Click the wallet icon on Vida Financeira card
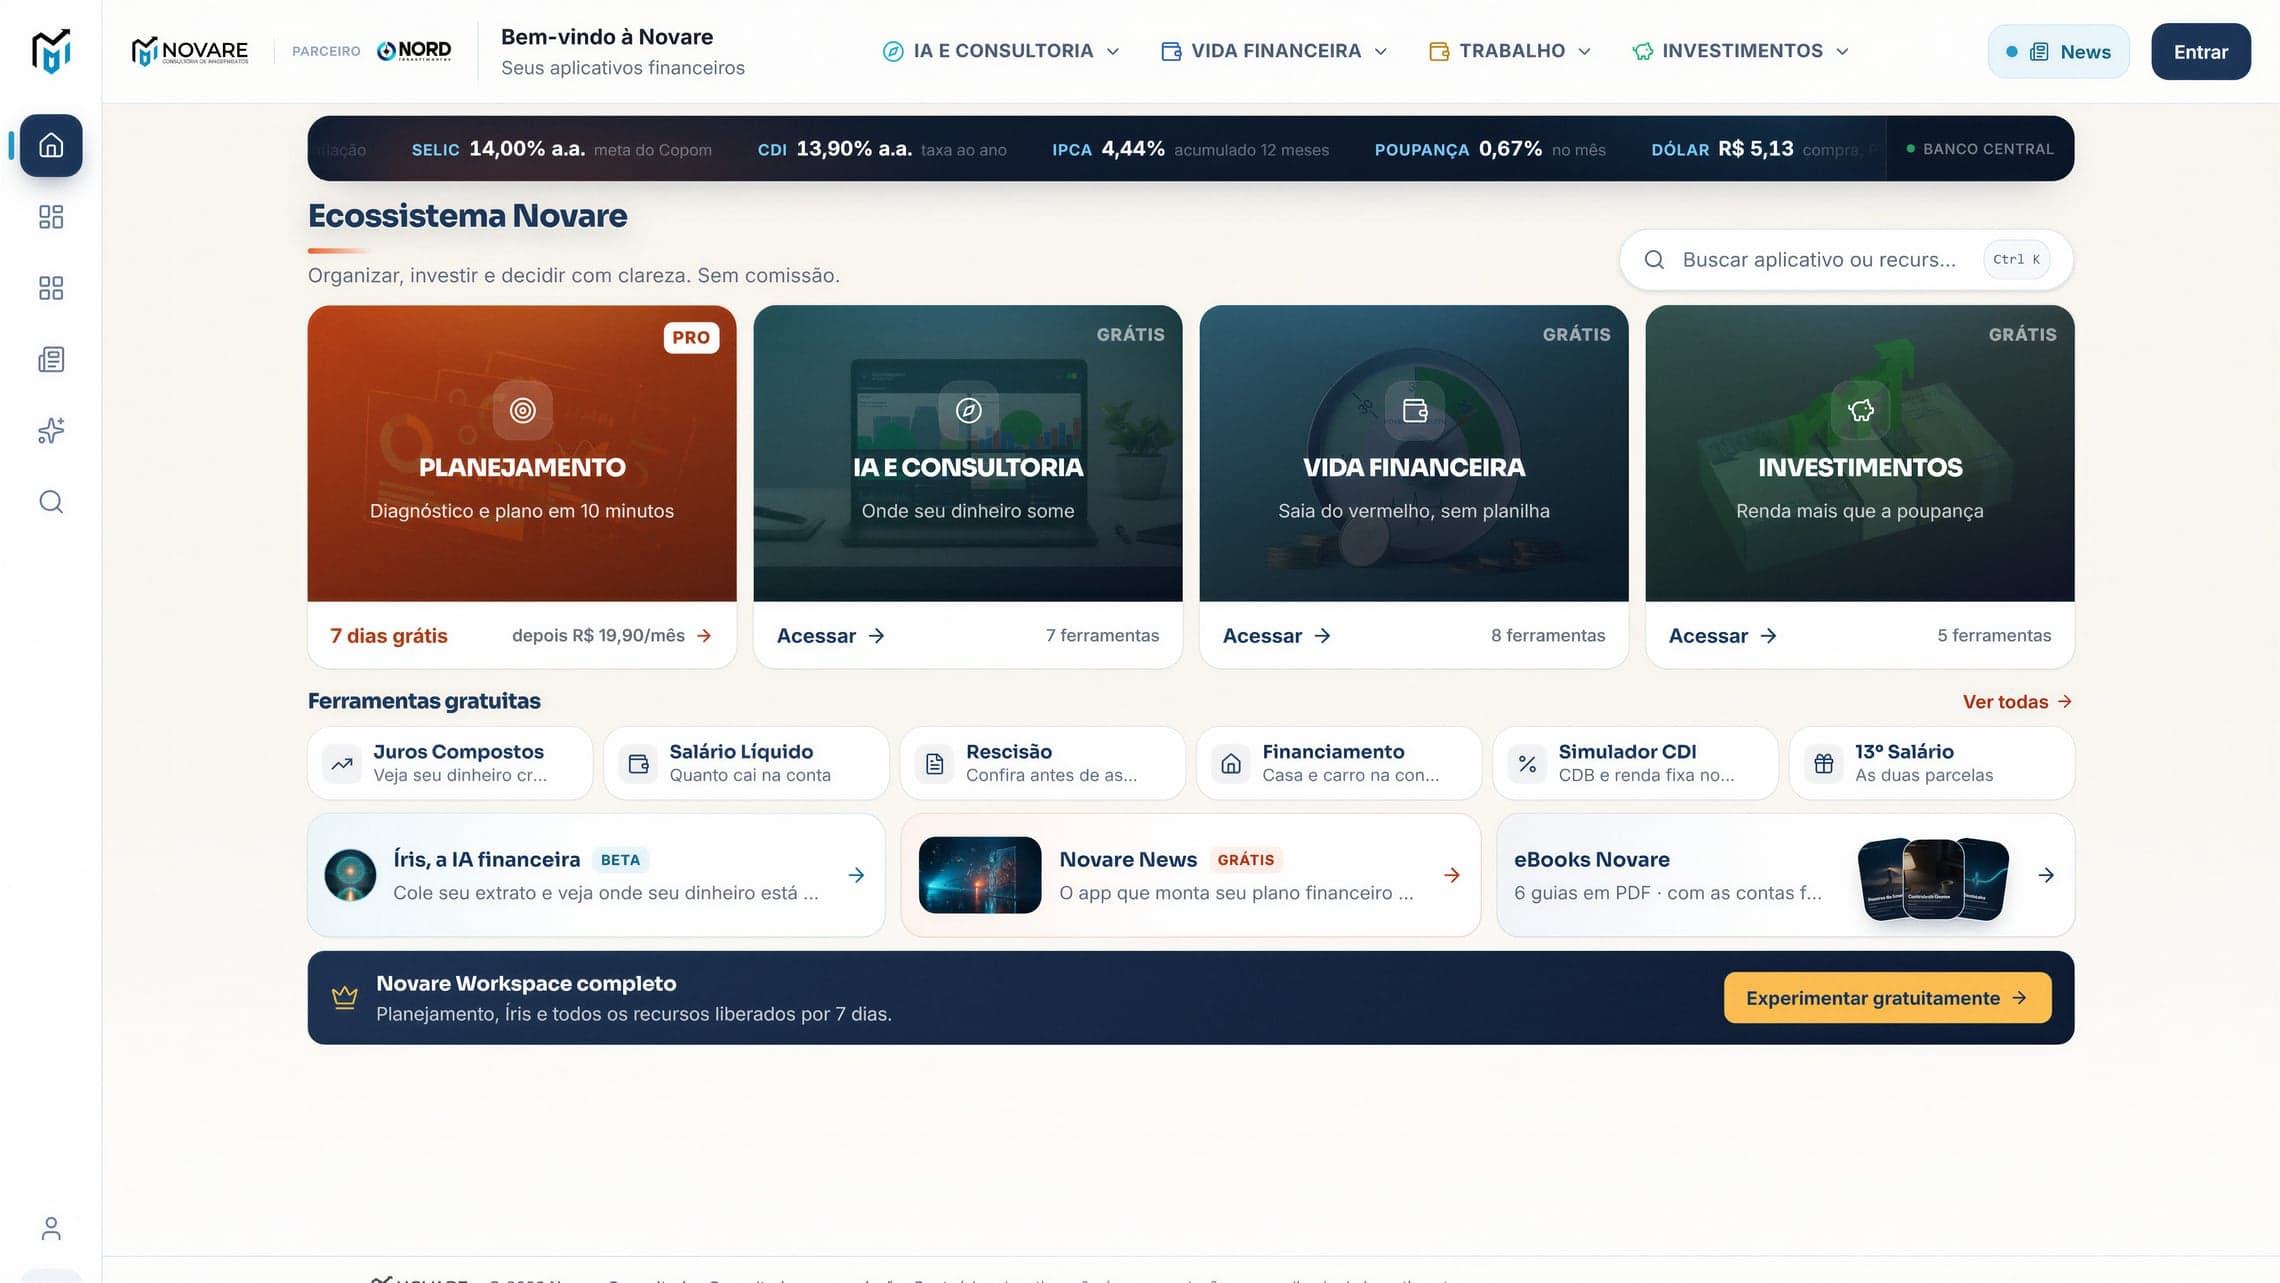 click(1414, 410)
